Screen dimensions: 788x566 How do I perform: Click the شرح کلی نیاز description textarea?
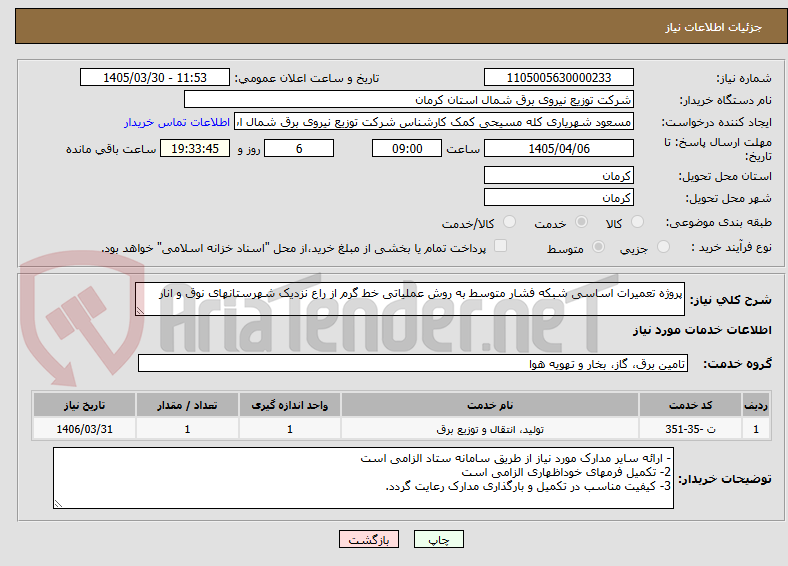410,299
